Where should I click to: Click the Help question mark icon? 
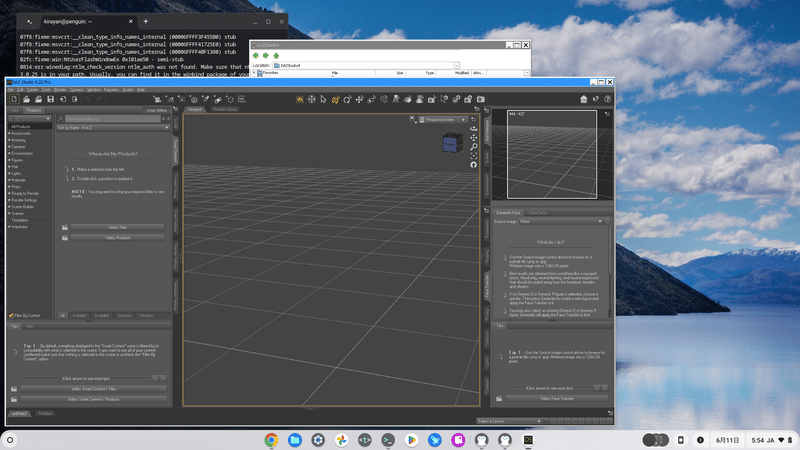click(x=608, y=99)
